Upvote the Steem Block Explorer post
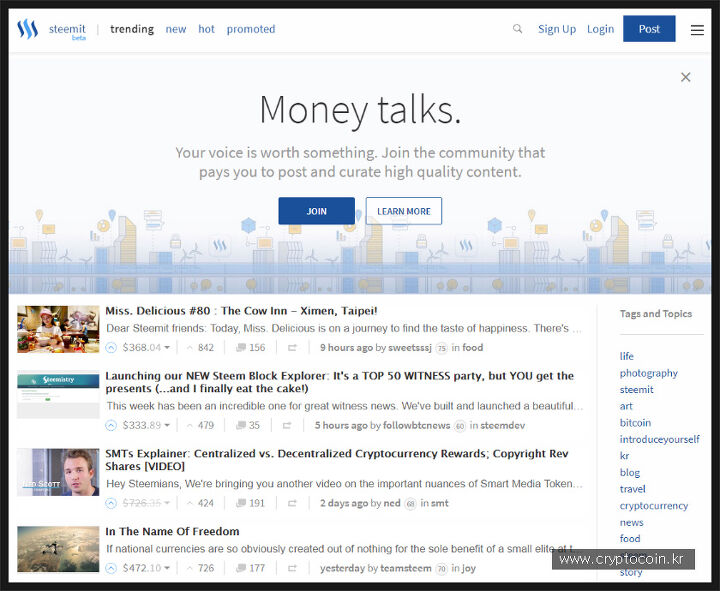Image resolution: width=720 pixels, height=591 pixels. tap(111, 426)
